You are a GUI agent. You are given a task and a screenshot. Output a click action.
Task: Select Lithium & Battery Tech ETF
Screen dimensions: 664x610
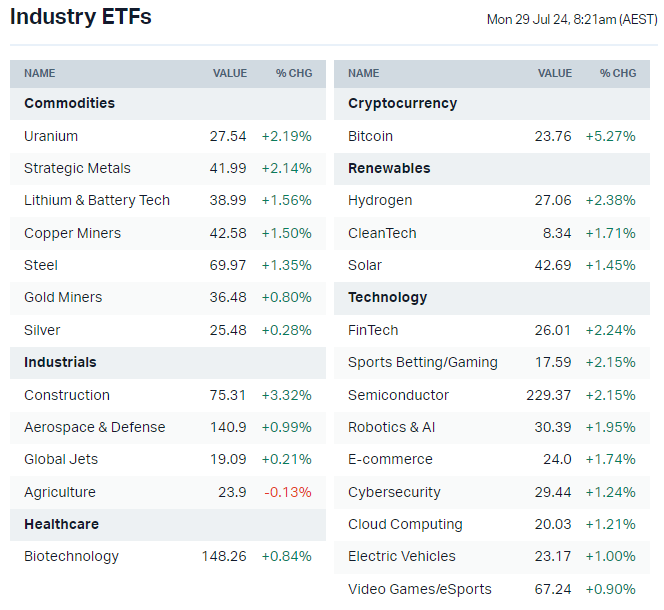97,200
